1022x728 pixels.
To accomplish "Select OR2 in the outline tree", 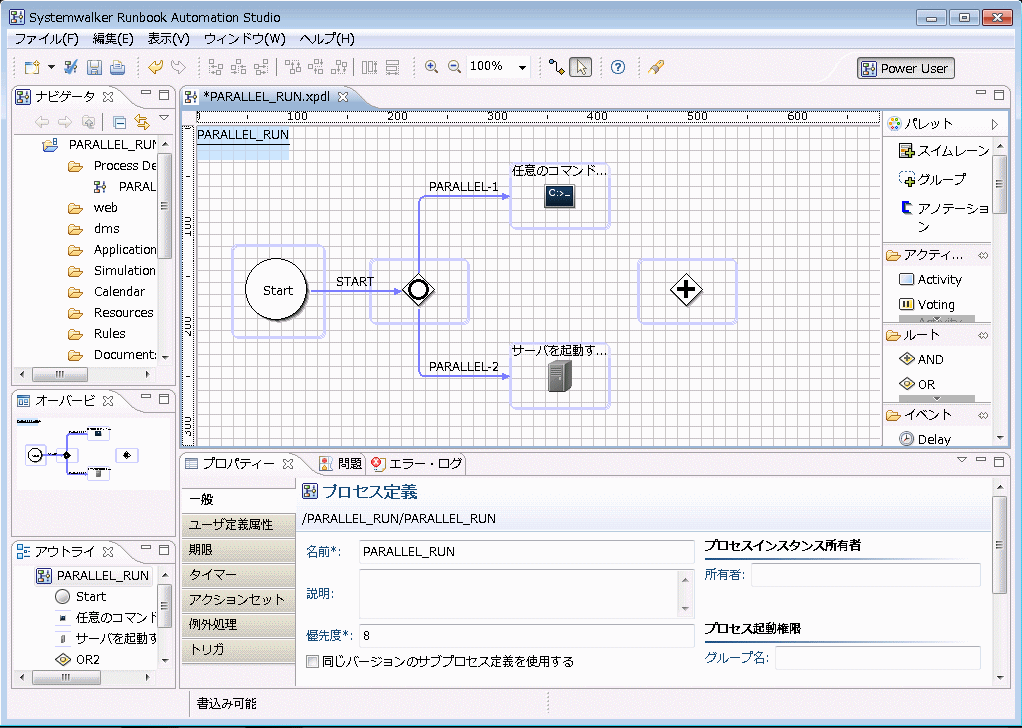I will click(x=77, y=660).
